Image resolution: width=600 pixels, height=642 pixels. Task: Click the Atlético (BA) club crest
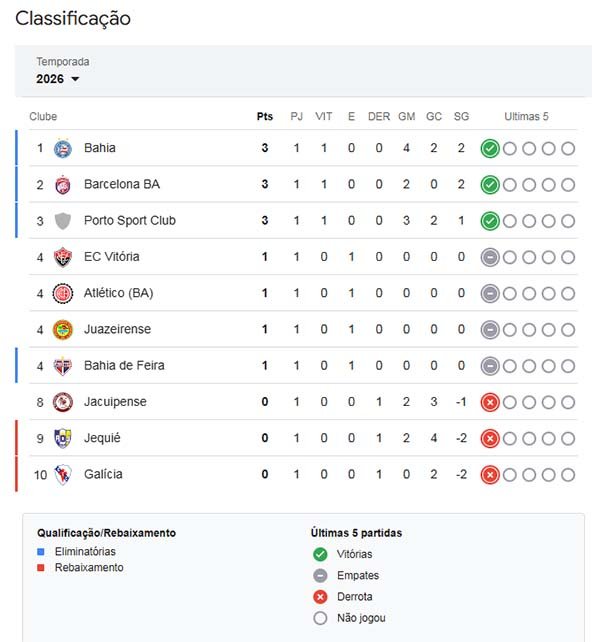(63, 293)
